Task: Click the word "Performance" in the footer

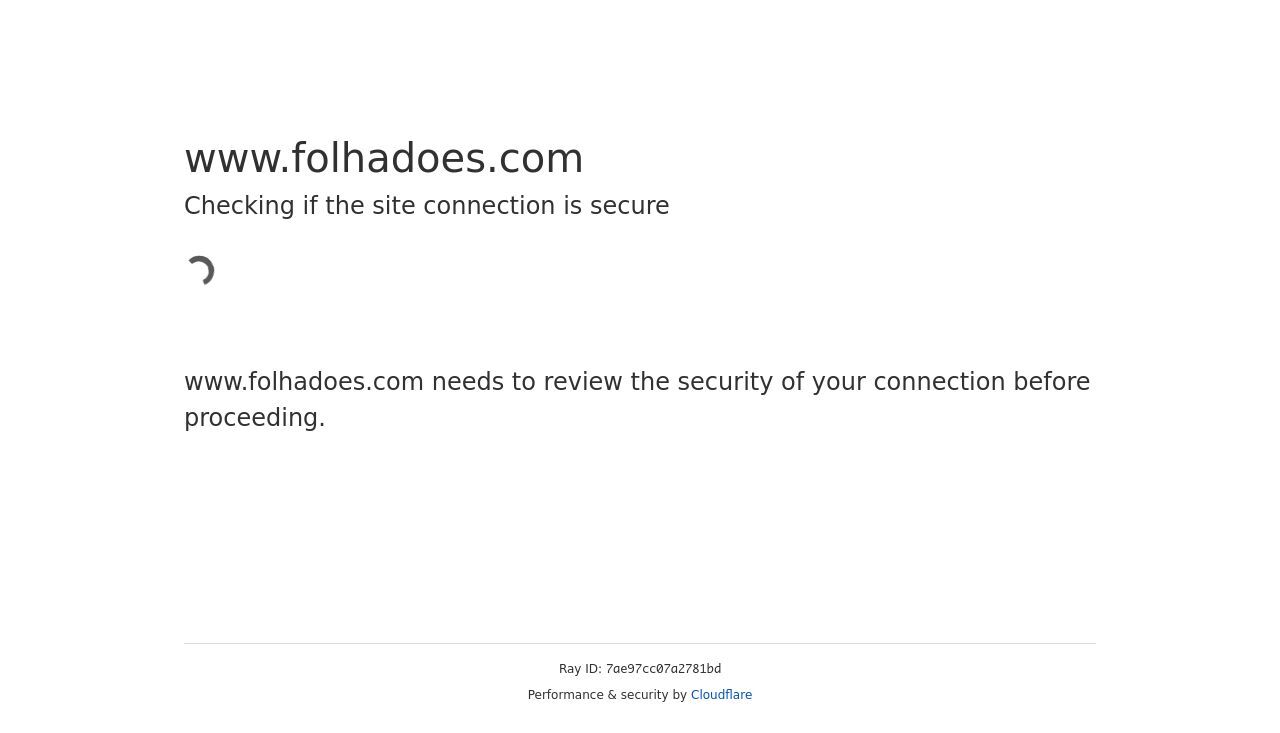Action: [x=567, y=695]
